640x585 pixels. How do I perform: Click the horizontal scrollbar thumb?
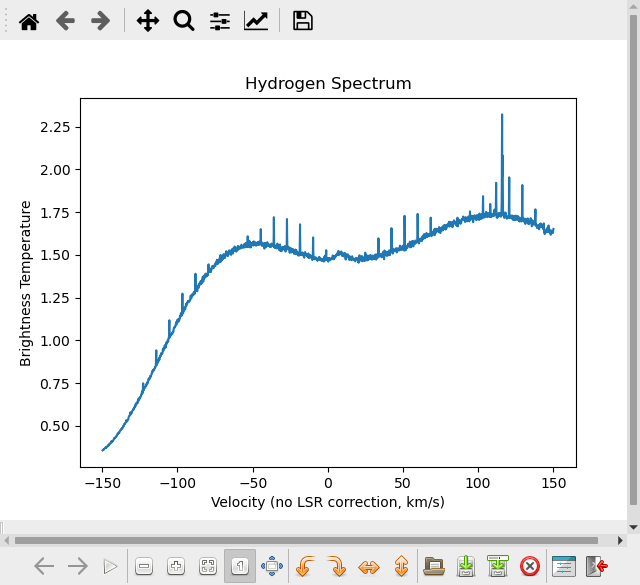click(x=306, y=541)
